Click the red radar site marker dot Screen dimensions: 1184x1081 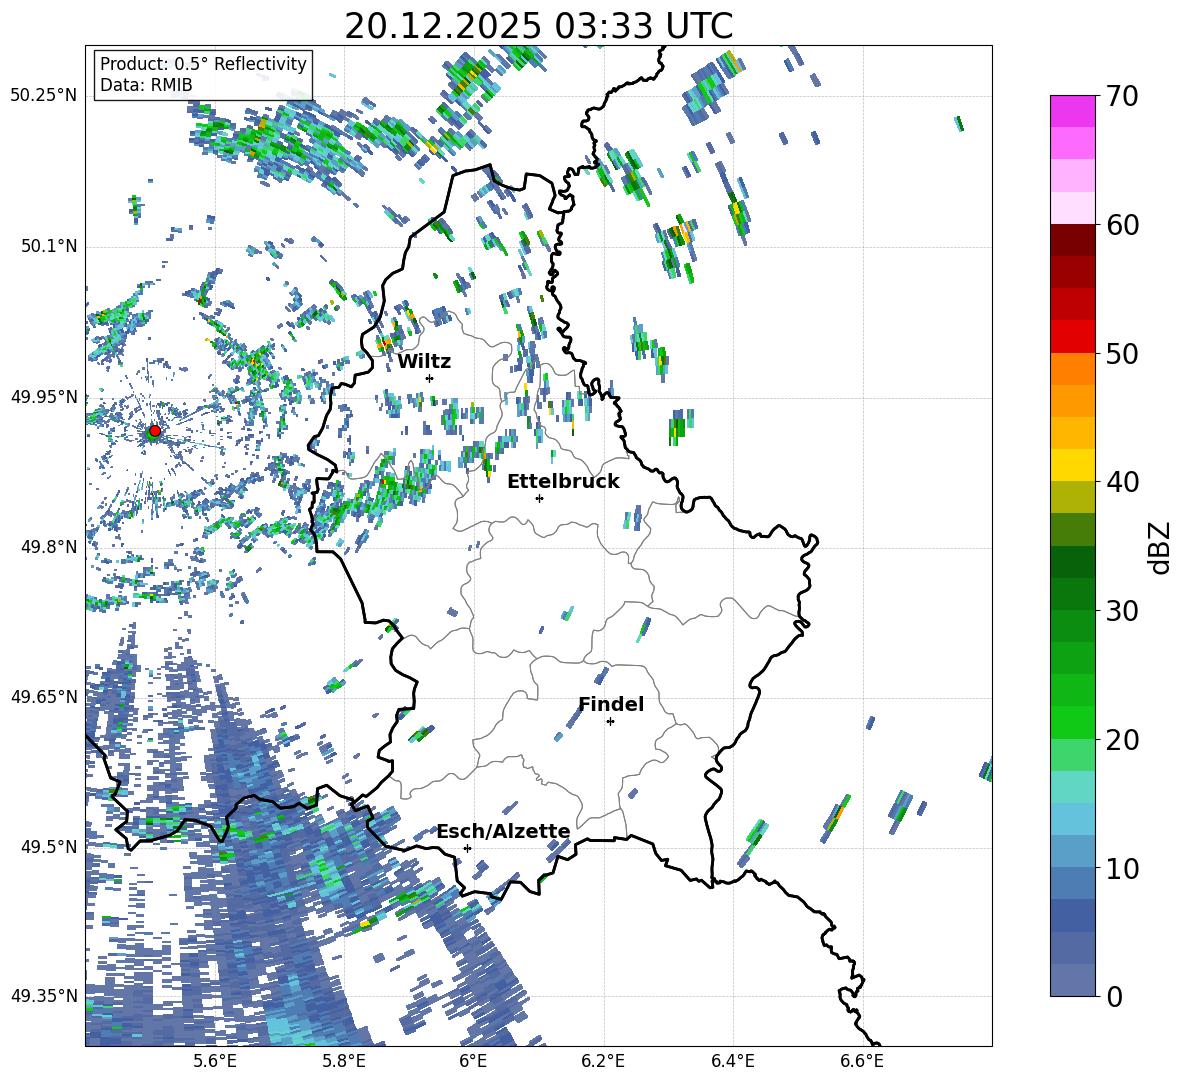click(x=155, y=431)
